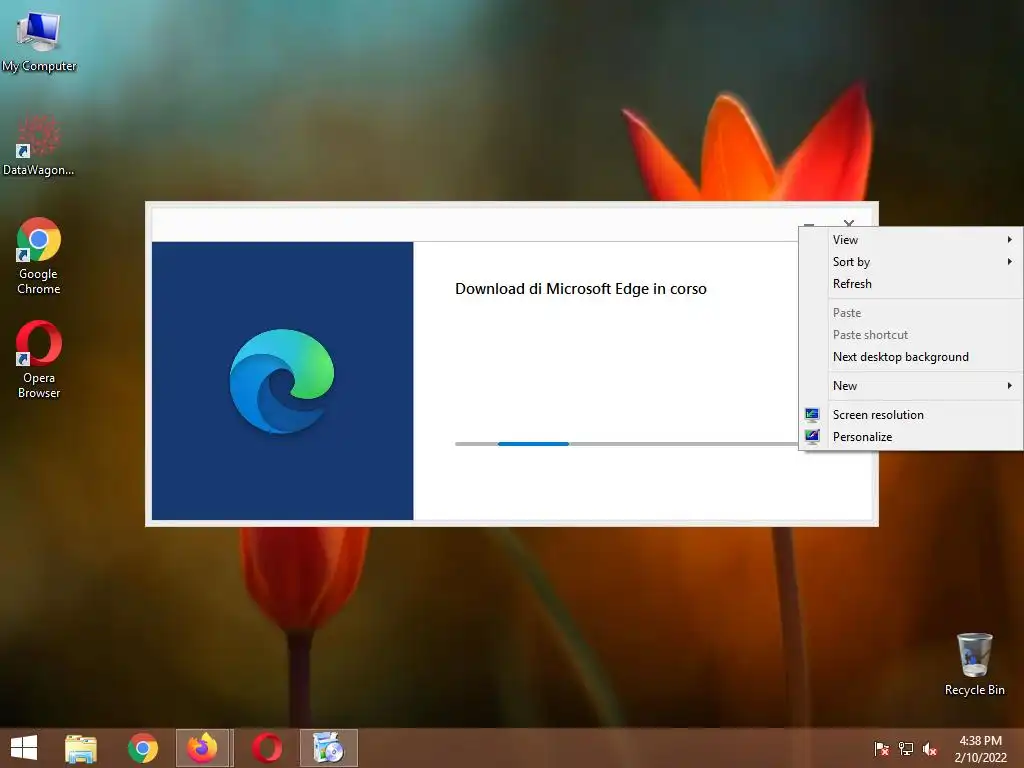Select the installer disc taskbar icon
The height and width of the screenshot is (768, 1024).
(328, 748)
